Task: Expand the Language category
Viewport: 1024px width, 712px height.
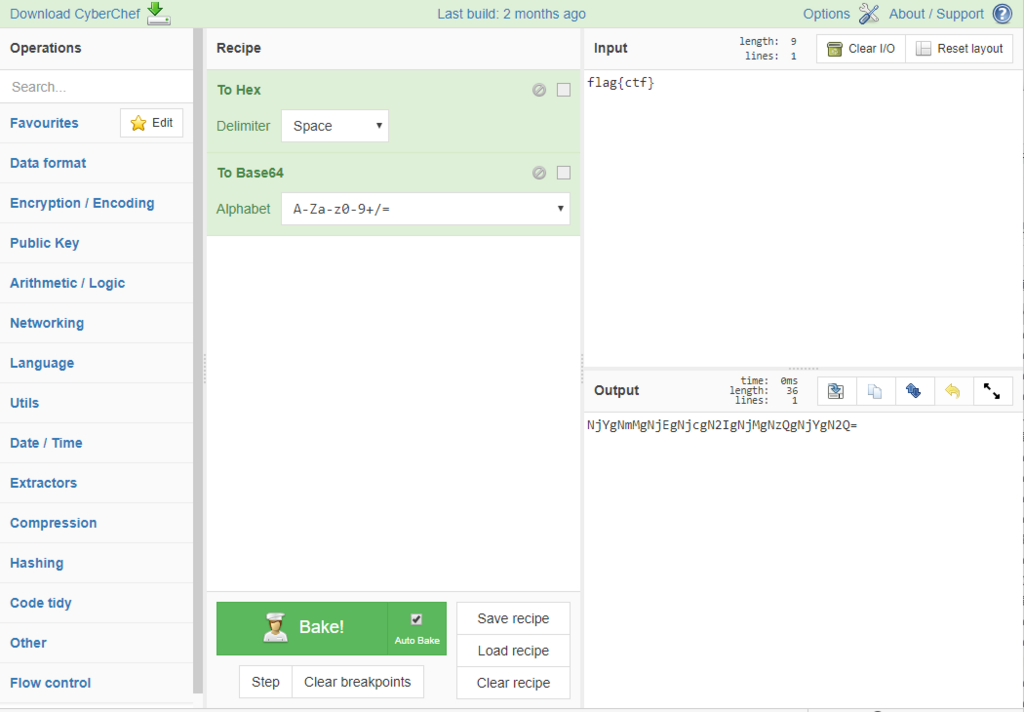Action: (x=97, y=363)
